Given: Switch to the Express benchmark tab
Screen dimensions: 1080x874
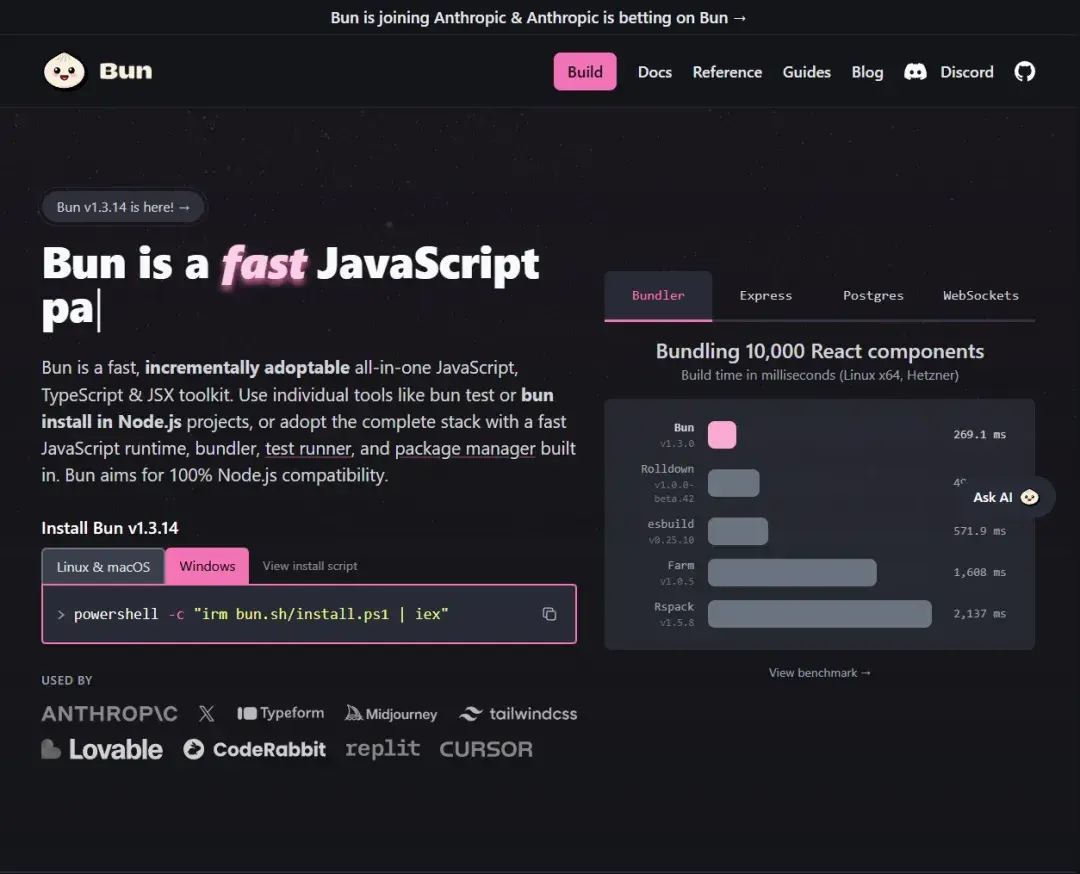Looking at the screenshot, I should click(766, 295).
